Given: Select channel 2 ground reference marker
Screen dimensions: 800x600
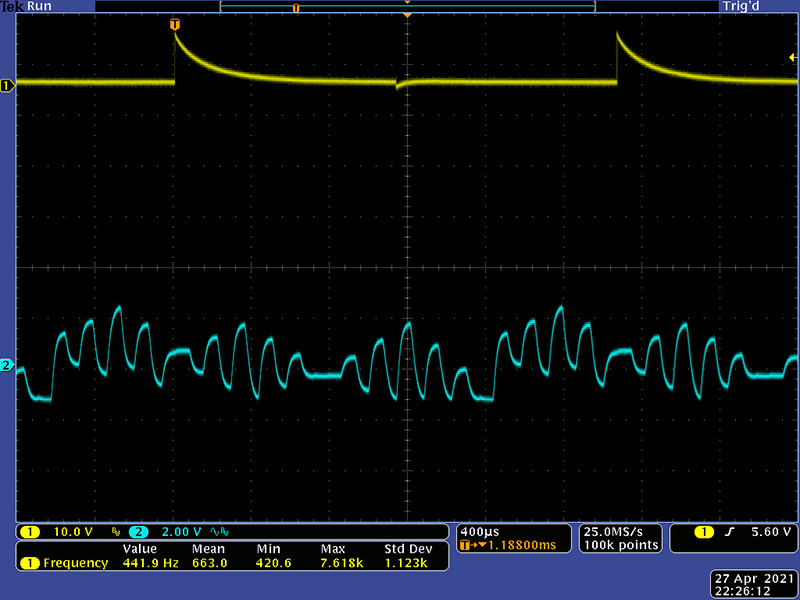Looking at the screenshot, I should coord(8,366).
